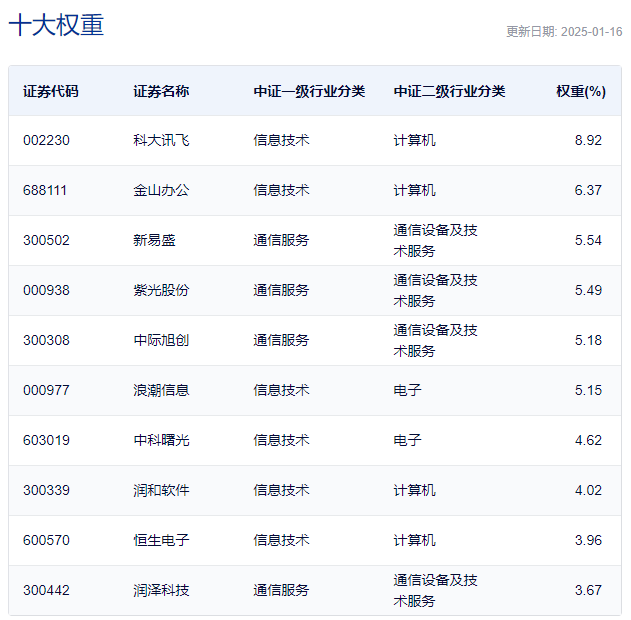This screenshot has height=620, width=631.
Task: Click the update date 2025-01-16
Action: (x=591, y=32)
